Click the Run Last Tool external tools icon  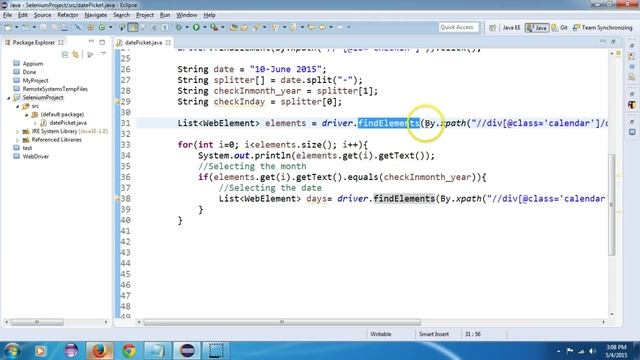pyautogui.click(x=214, y=27)
